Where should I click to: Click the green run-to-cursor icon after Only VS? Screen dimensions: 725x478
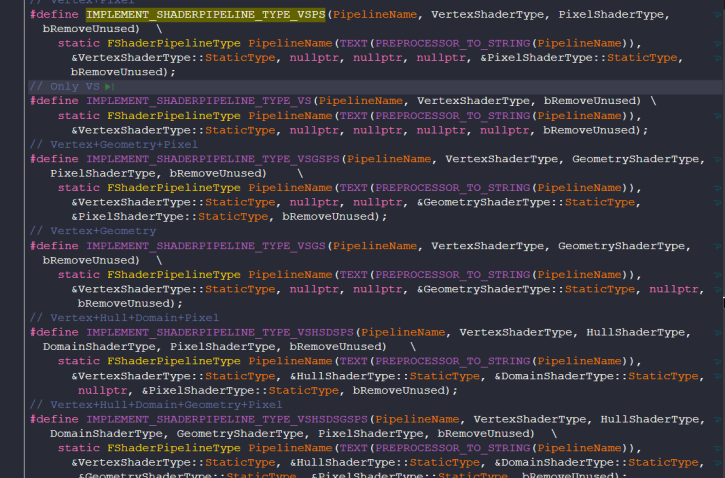[110, 86]
